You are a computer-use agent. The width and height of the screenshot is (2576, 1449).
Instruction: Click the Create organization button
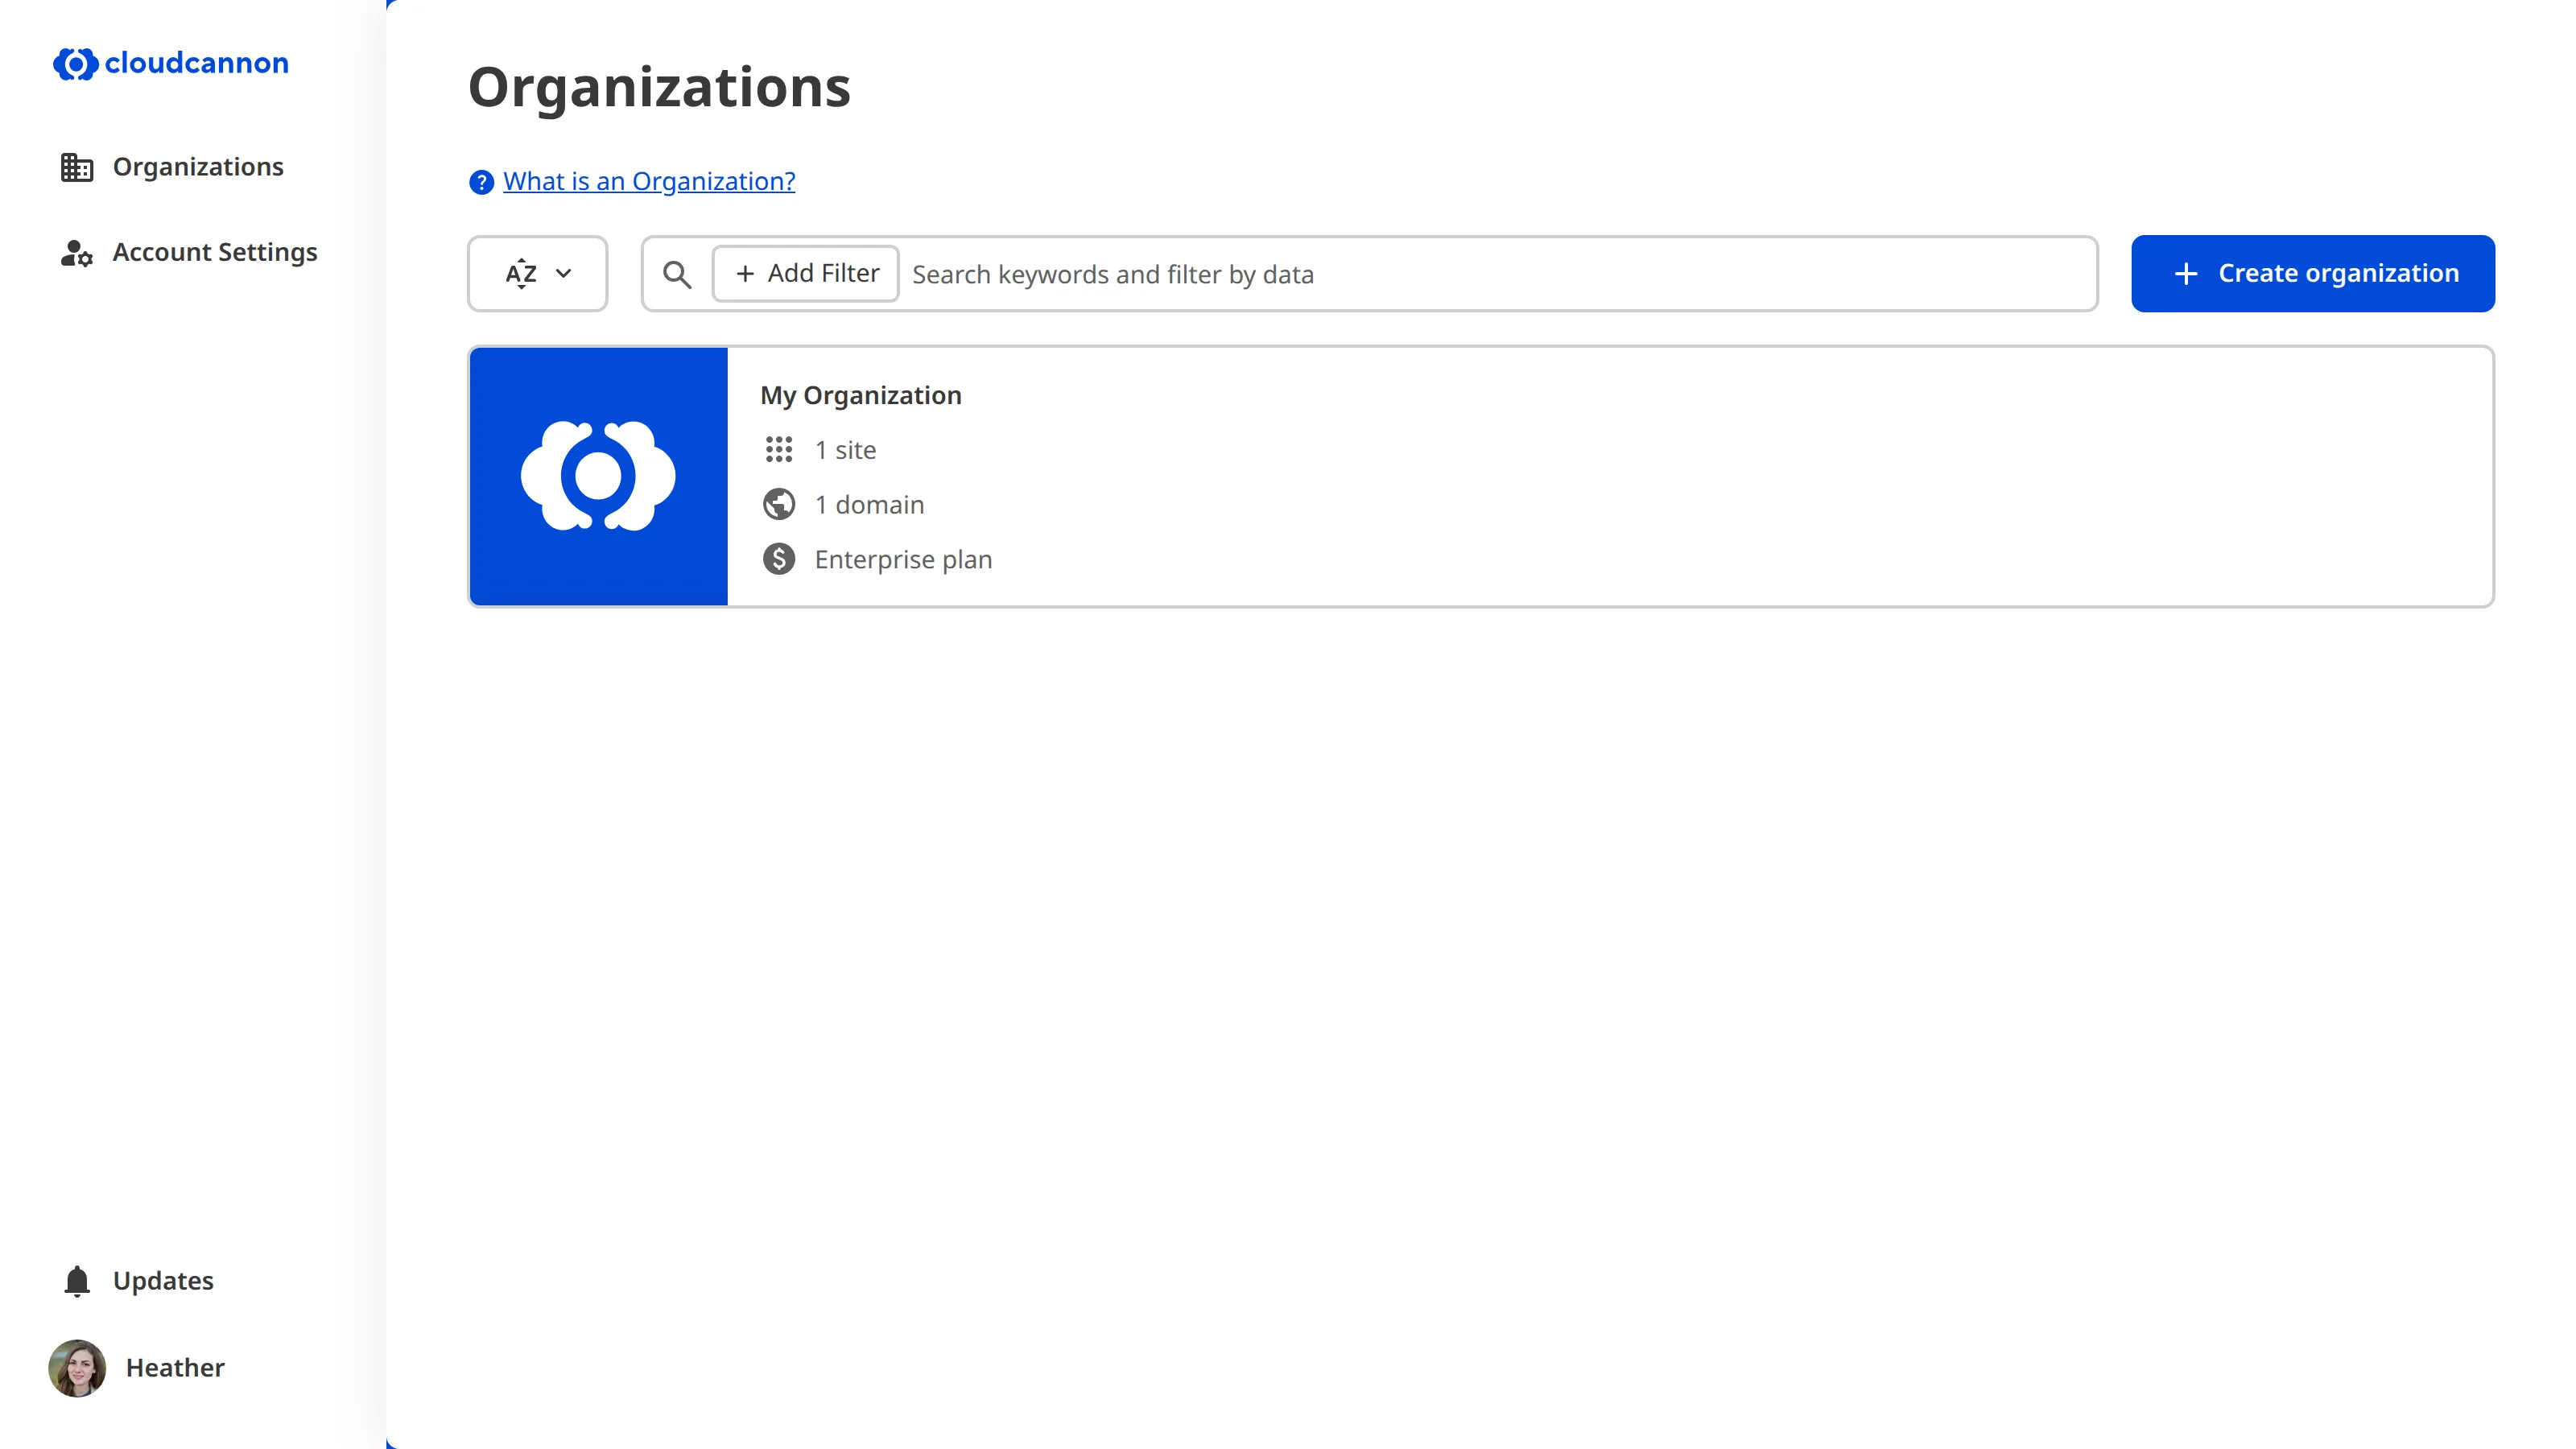2312,273
